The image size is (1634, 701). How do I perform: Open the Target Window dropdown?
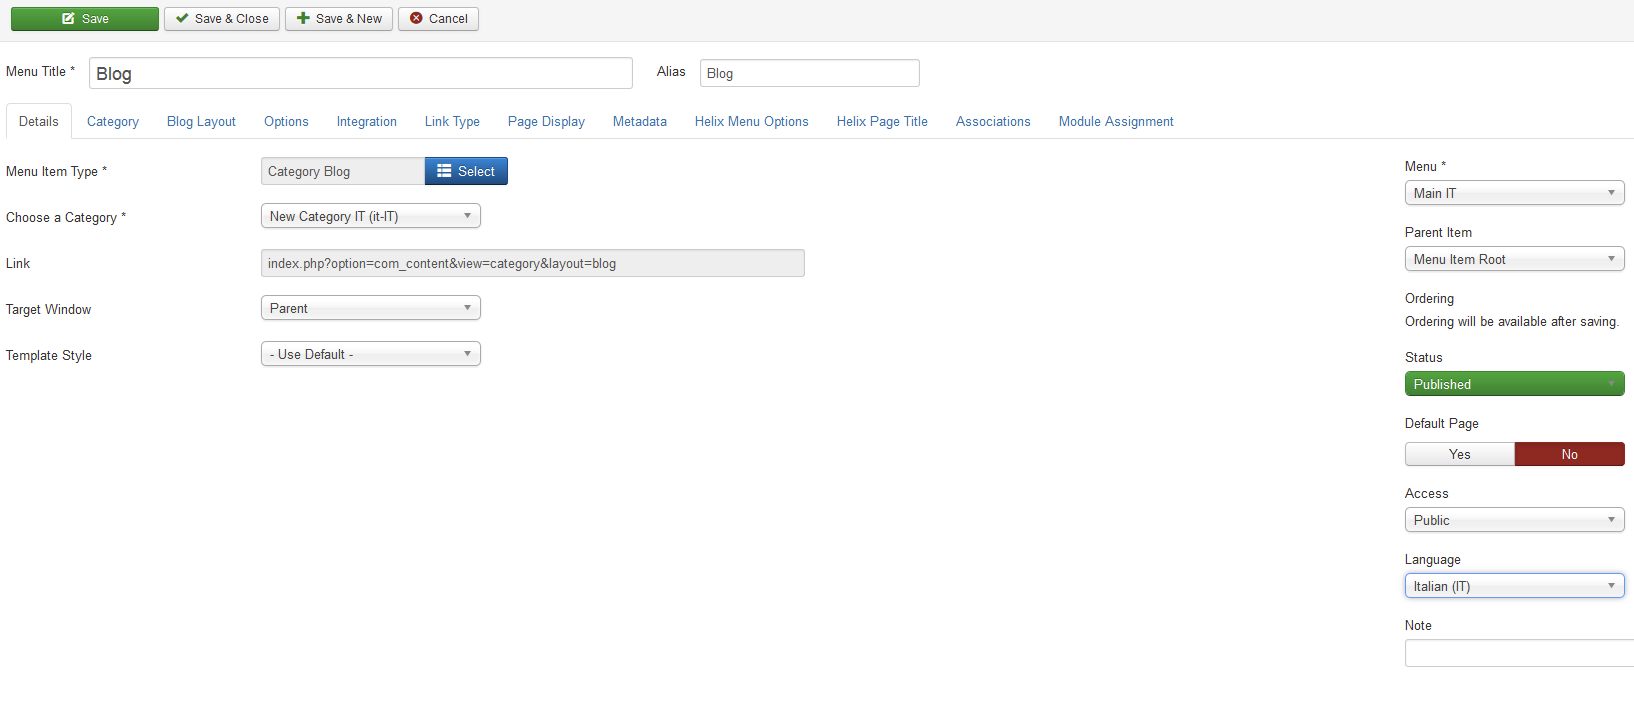tap(370, 308)
